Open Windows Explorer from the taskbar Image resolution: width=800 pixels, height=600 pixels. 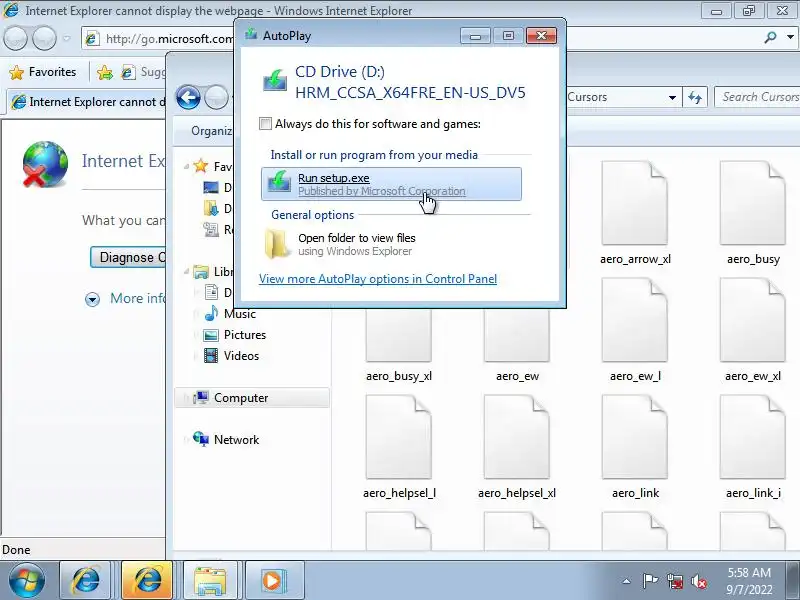210,580
